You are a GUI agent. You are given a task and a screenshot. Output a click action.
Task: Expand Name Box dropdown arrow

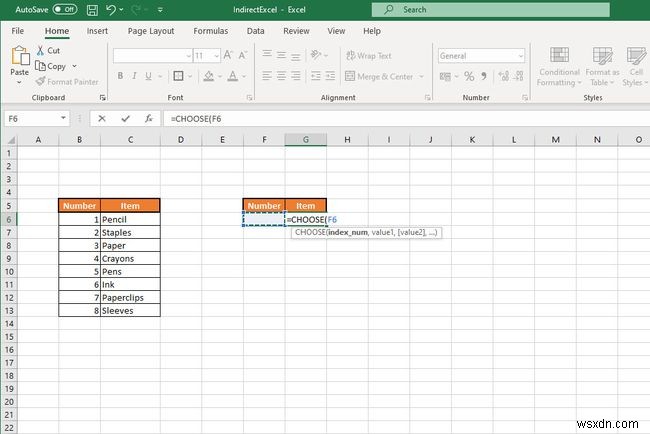pos(63,118)
